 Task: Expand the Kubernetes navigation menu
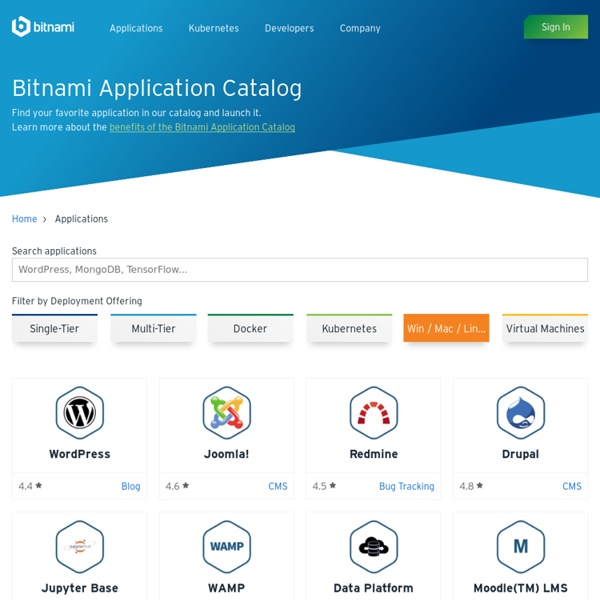tap(213, 28)
